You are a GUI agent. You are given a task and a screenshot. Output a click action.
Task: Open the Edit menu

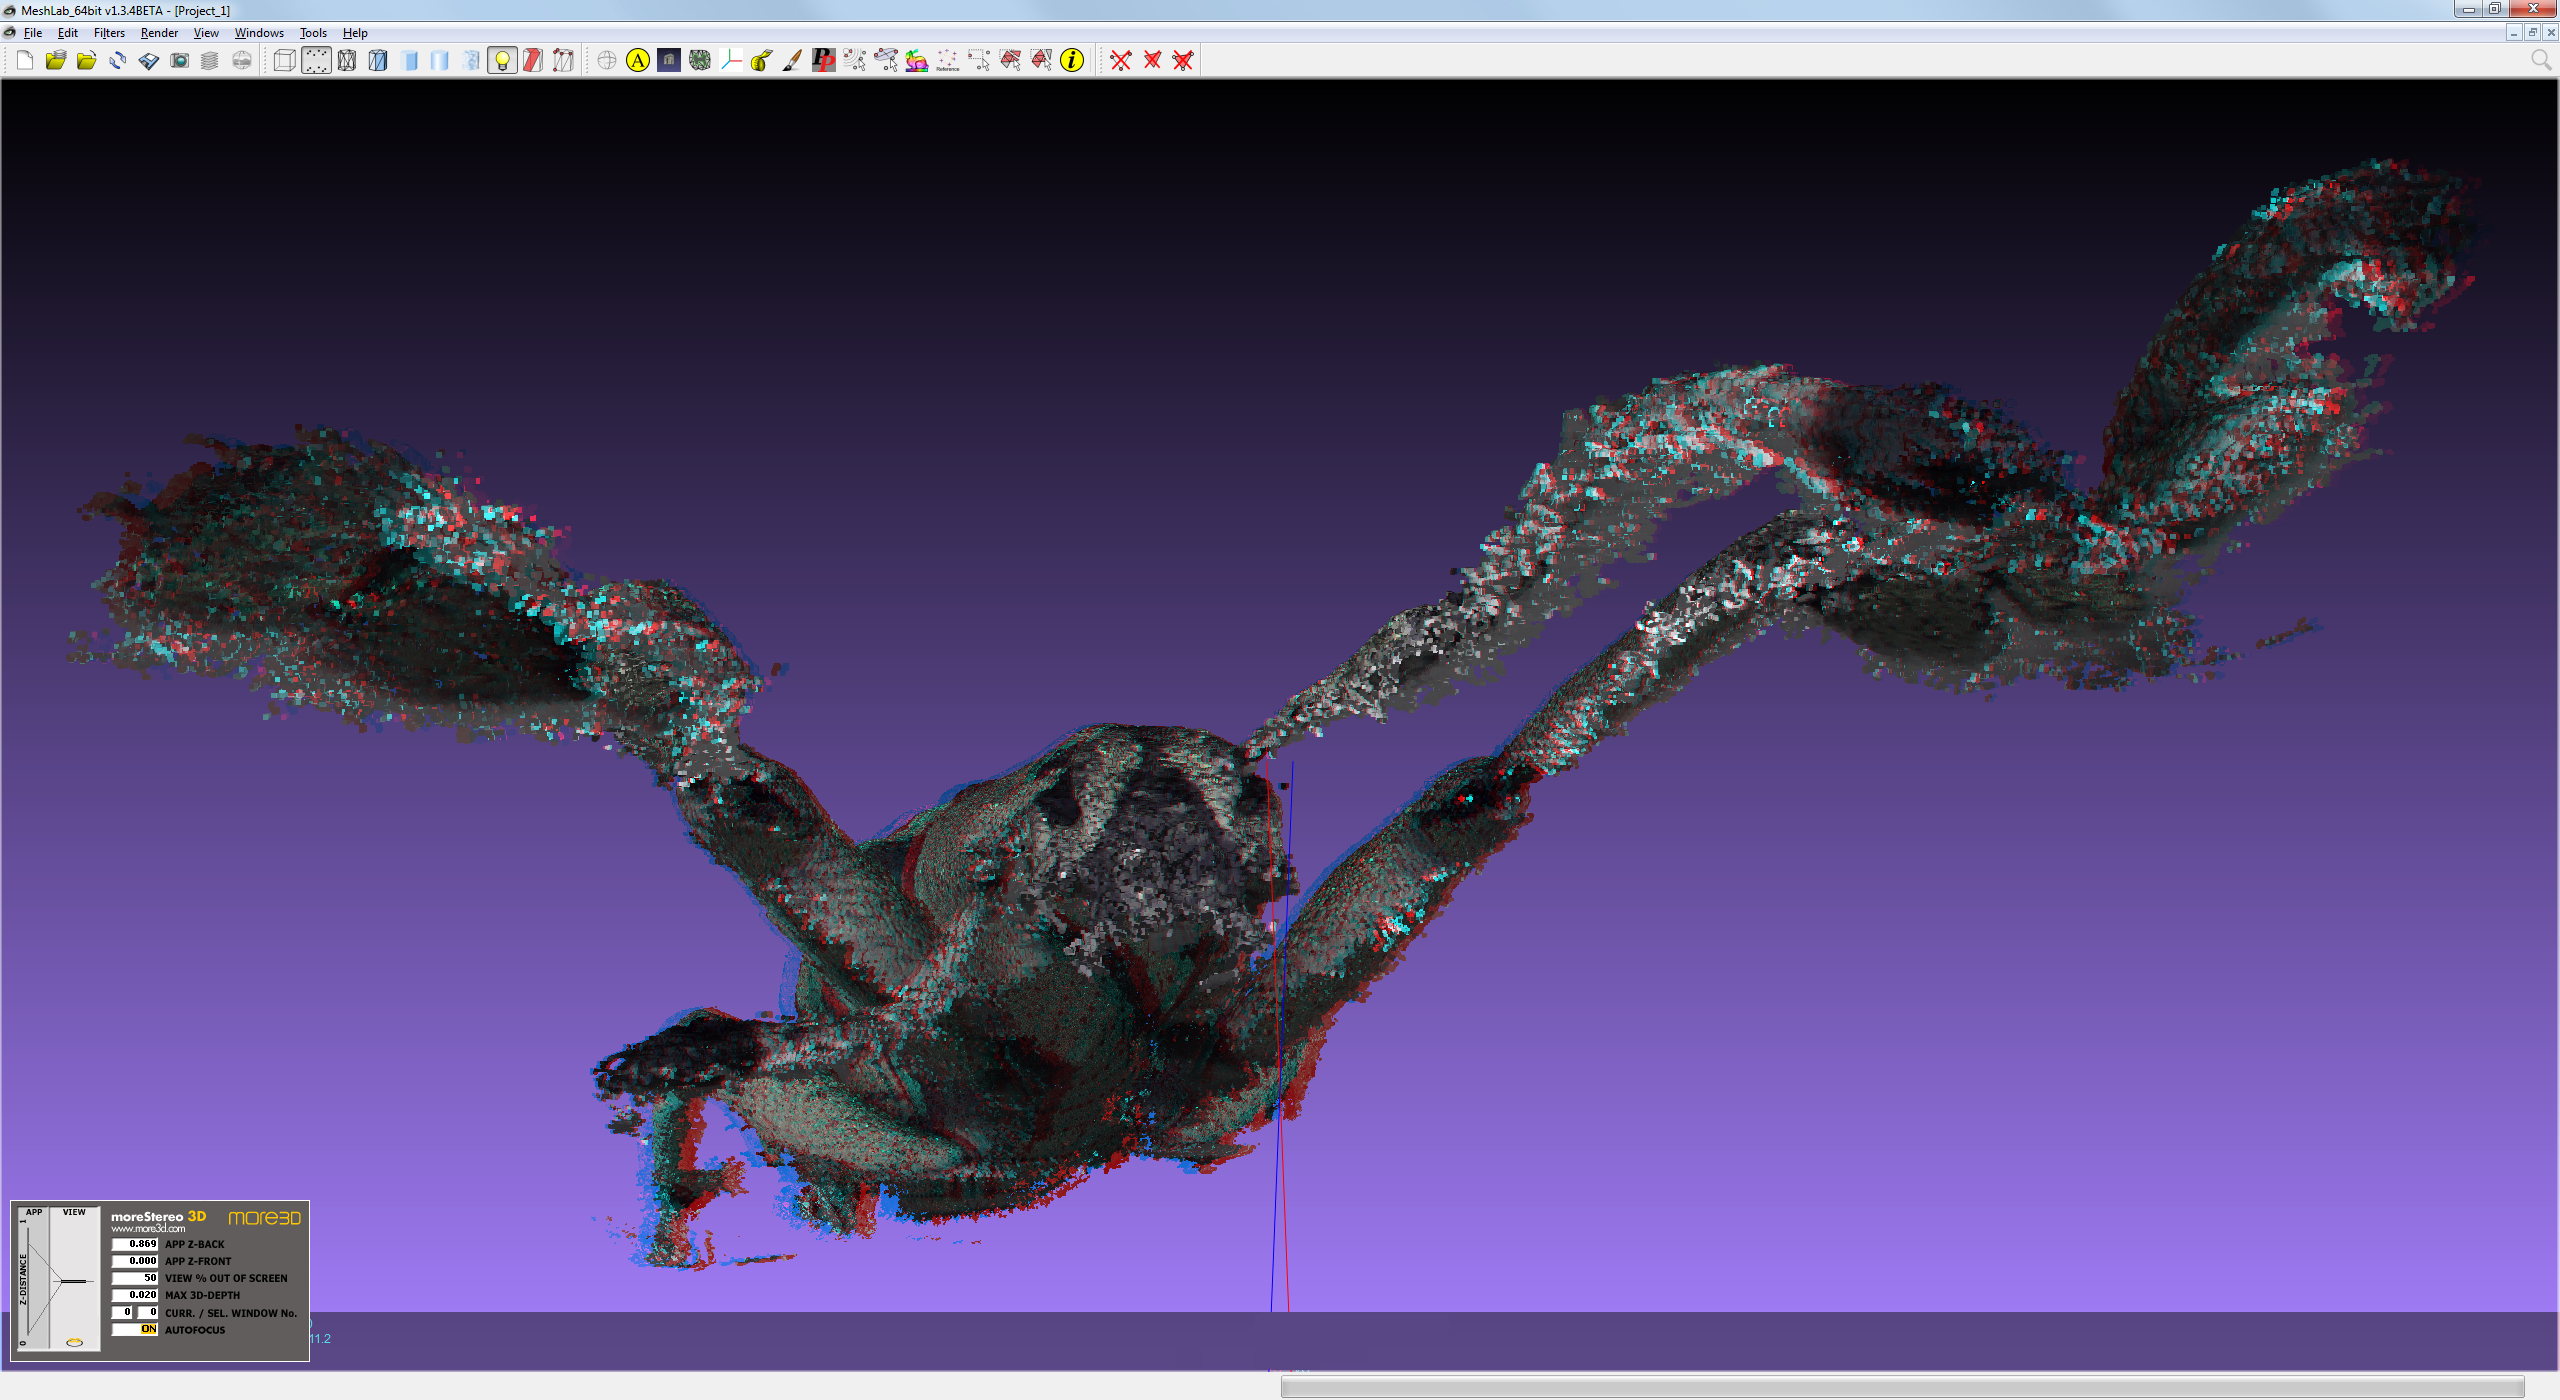[68, 33]
